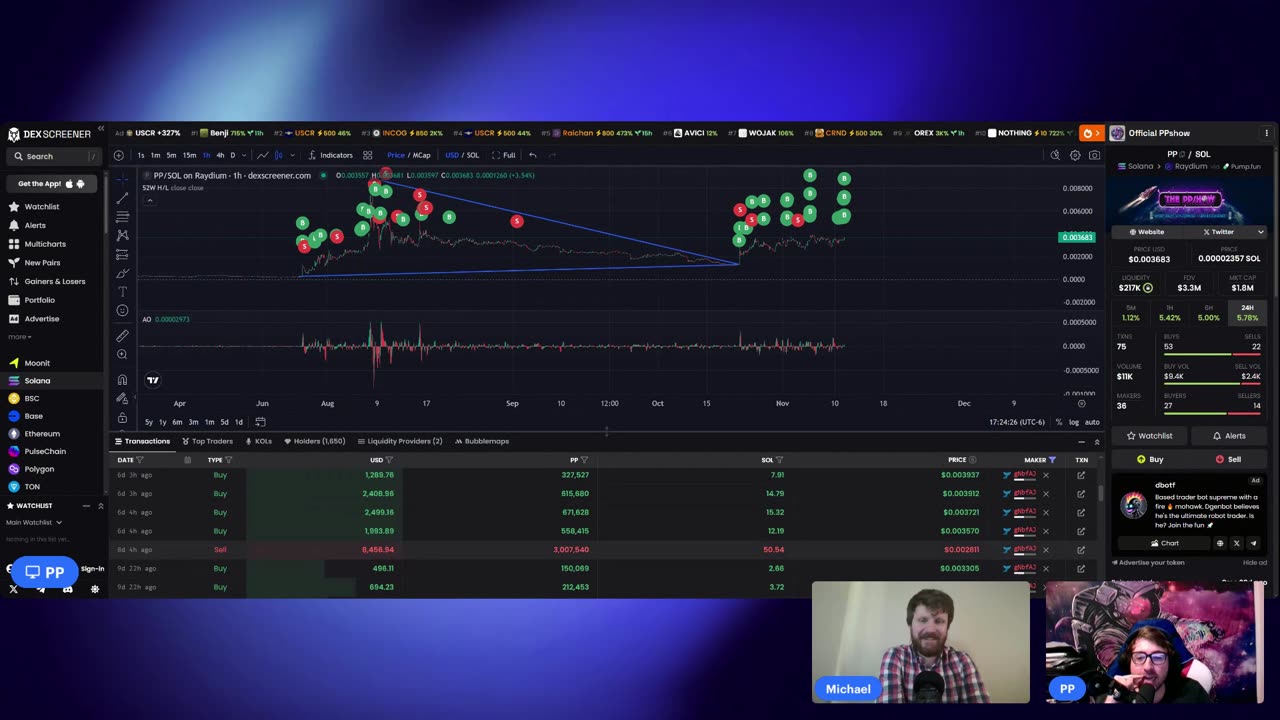Open the chart layout templates grid icon
The width and height of the screenshot is (1280, 720).
(x=368, y=155)
